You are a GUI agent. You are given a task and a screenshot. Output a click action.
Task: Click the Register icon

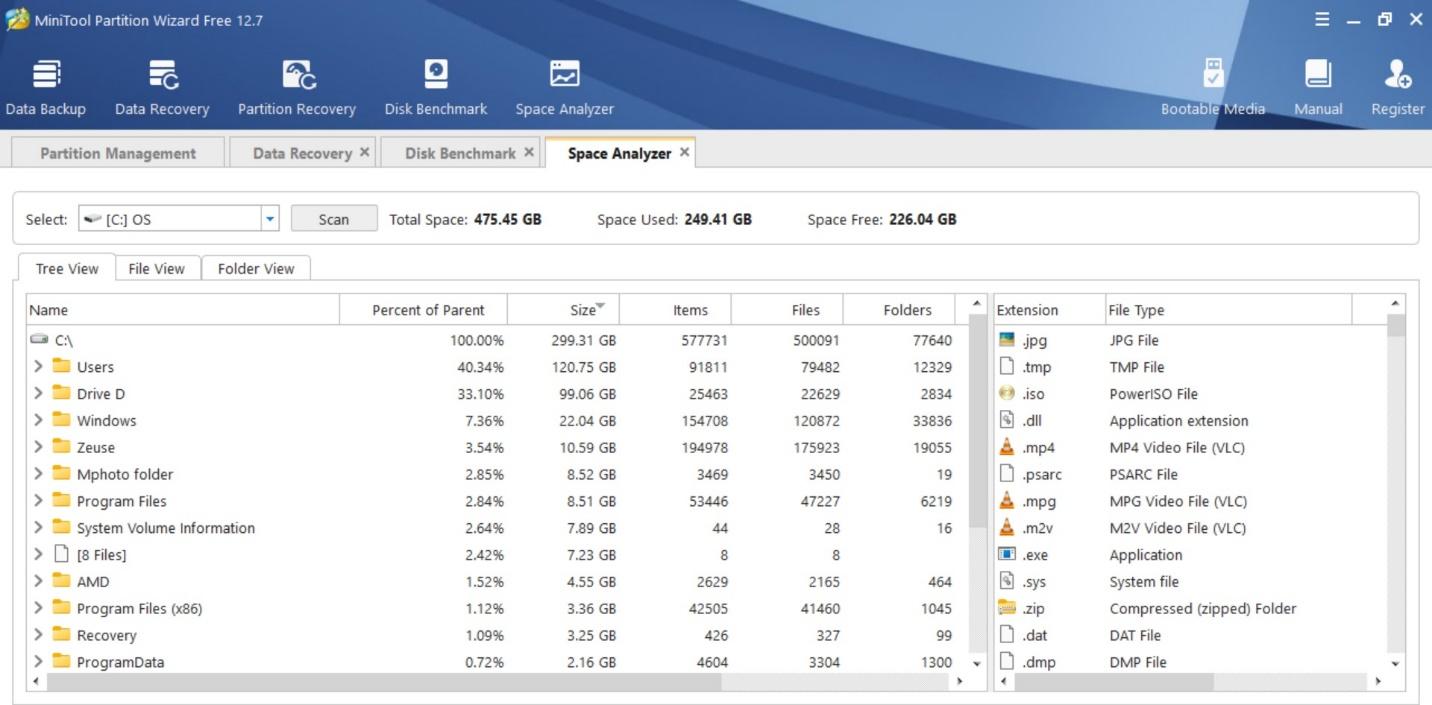[1397, 74]
